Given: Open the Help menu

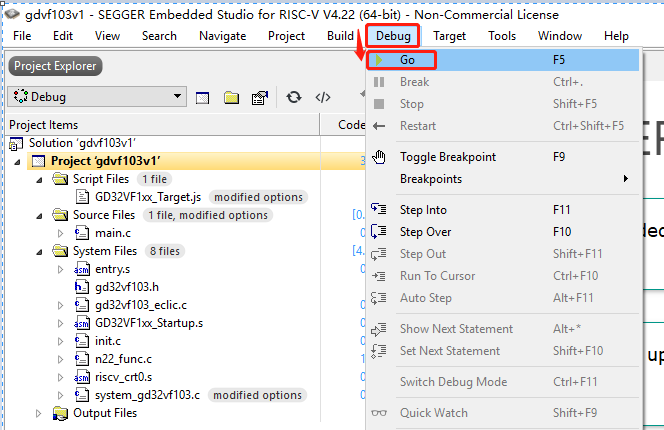Looking at the screenshot, I should pyautogui.click(x=616, y=36).
